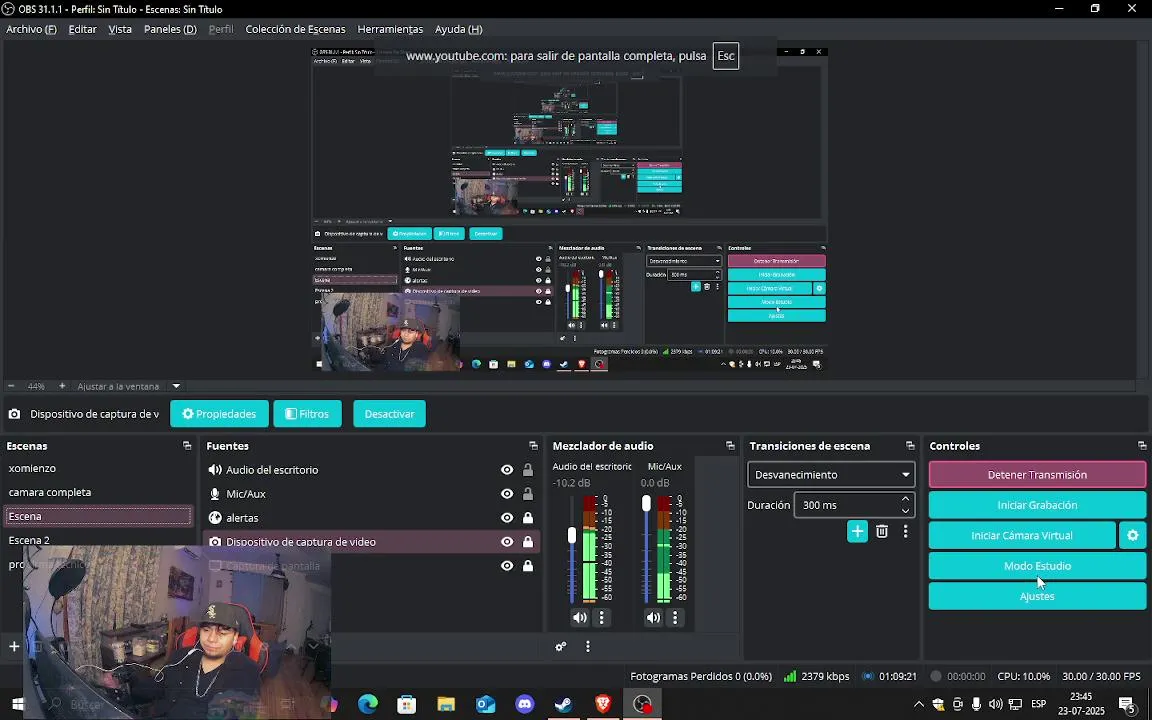
Task: Zoom out the preview with minus
Action: pos(11,386)
